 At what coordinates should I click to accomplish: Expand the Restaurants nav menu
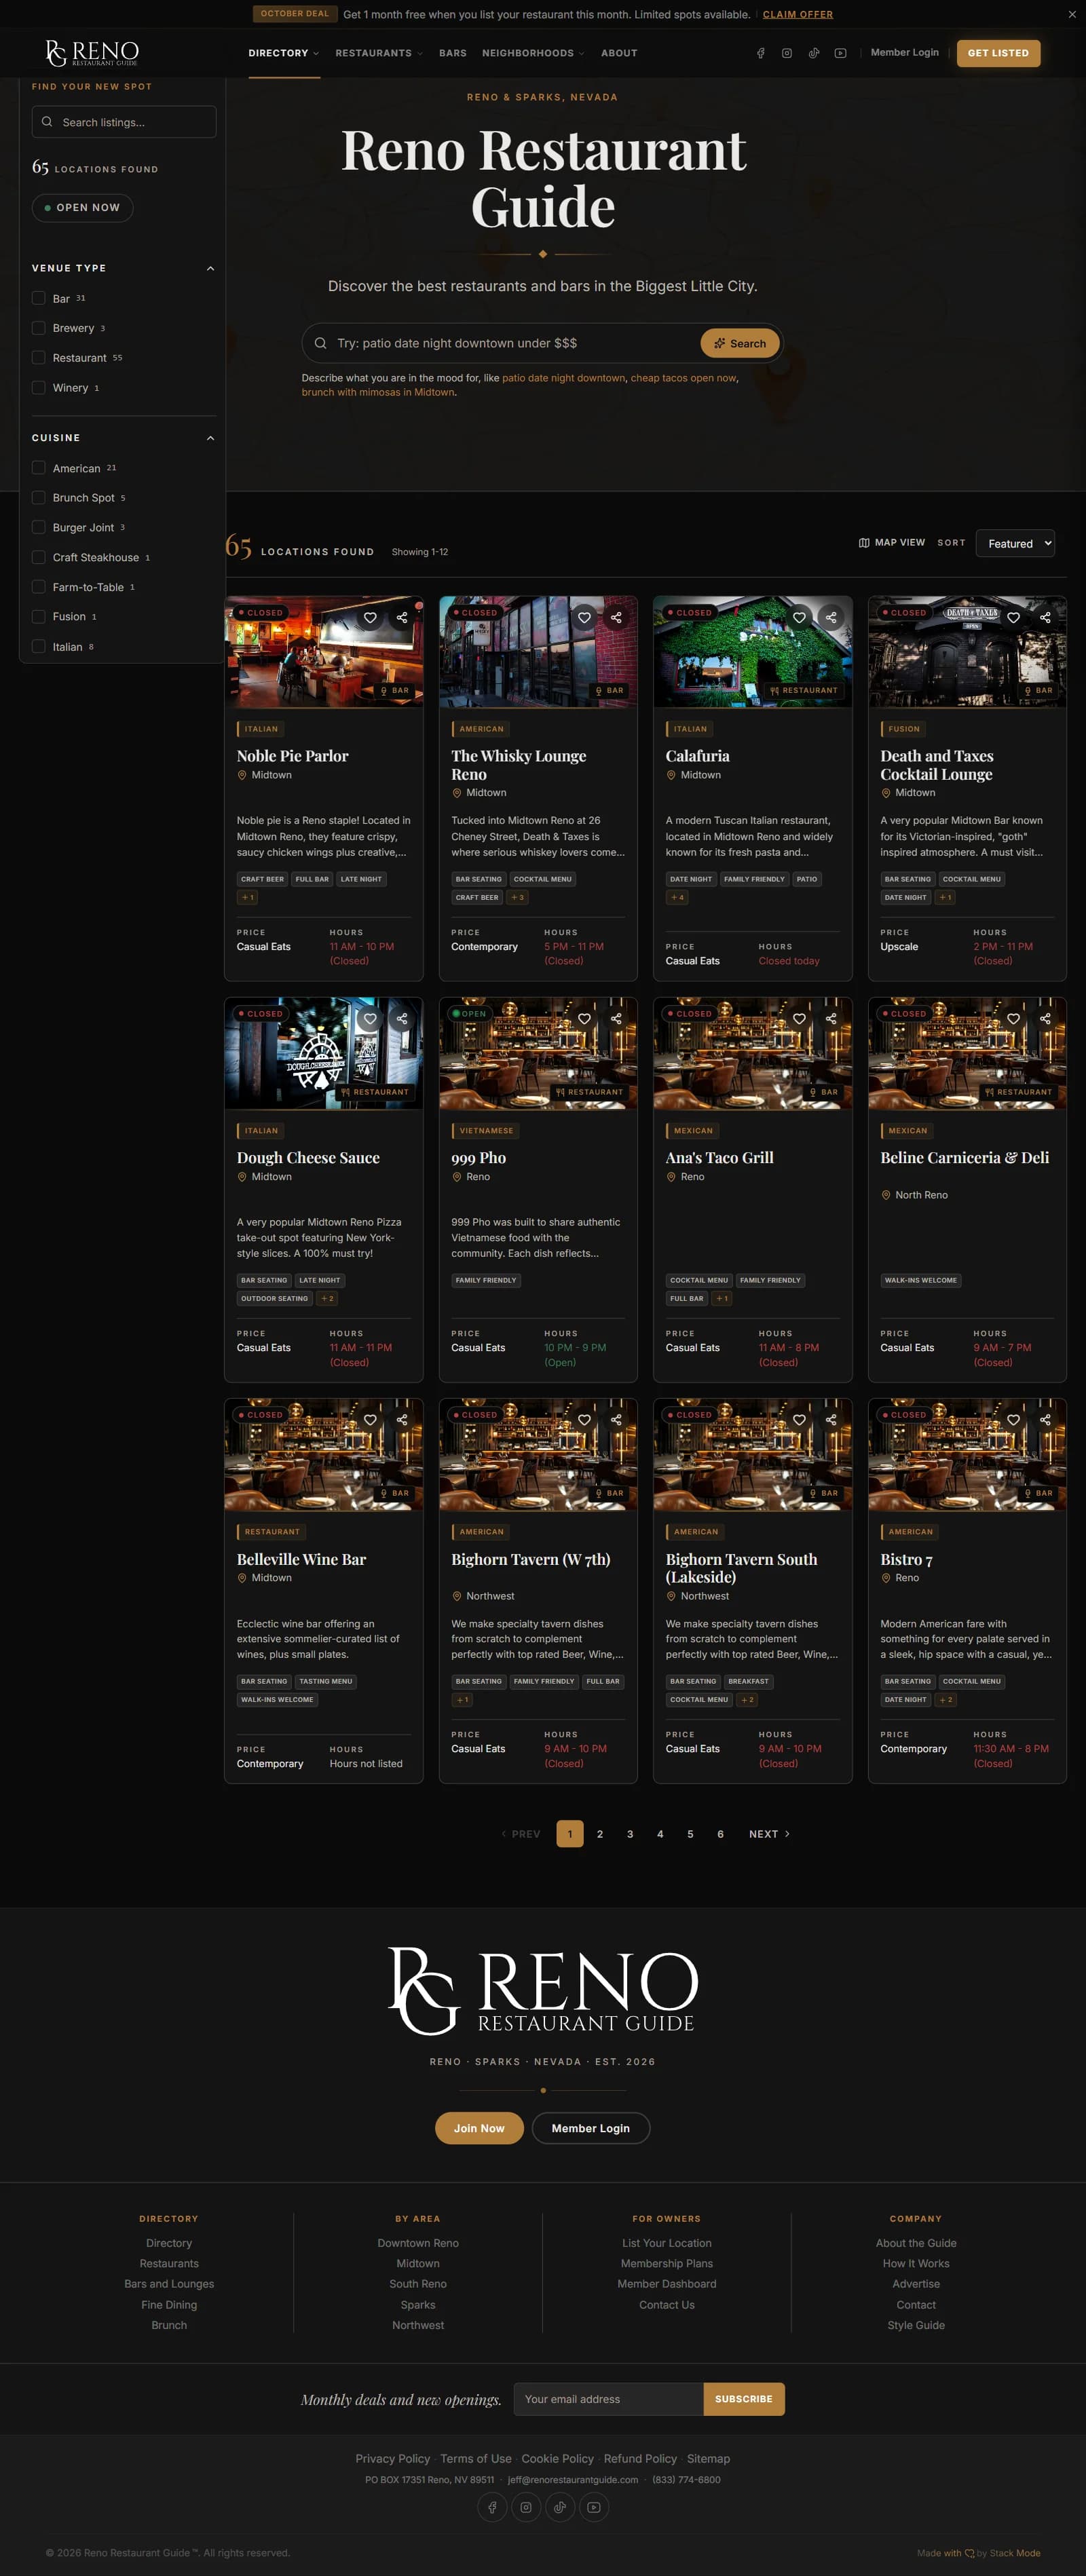pyautogui.click(x=379, y=53)
